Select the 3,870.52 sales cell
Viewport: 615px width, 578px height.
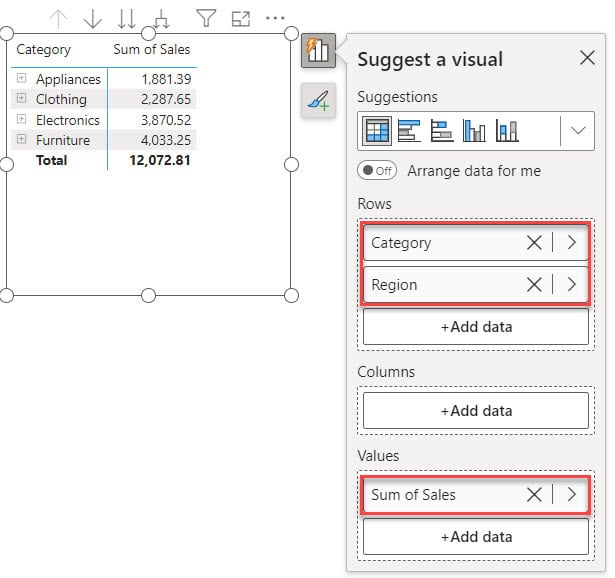click(x=166, y=120)
